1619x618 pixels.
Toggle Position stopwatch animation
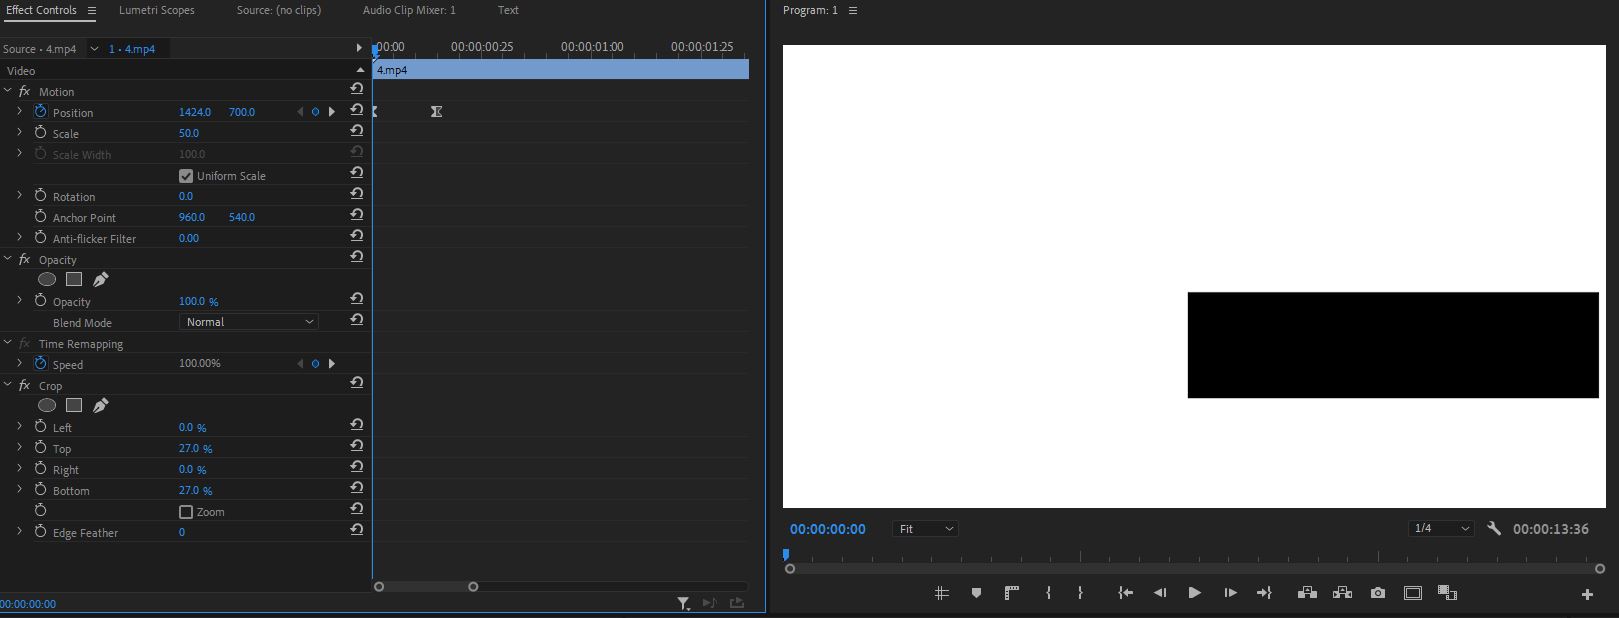41,112
